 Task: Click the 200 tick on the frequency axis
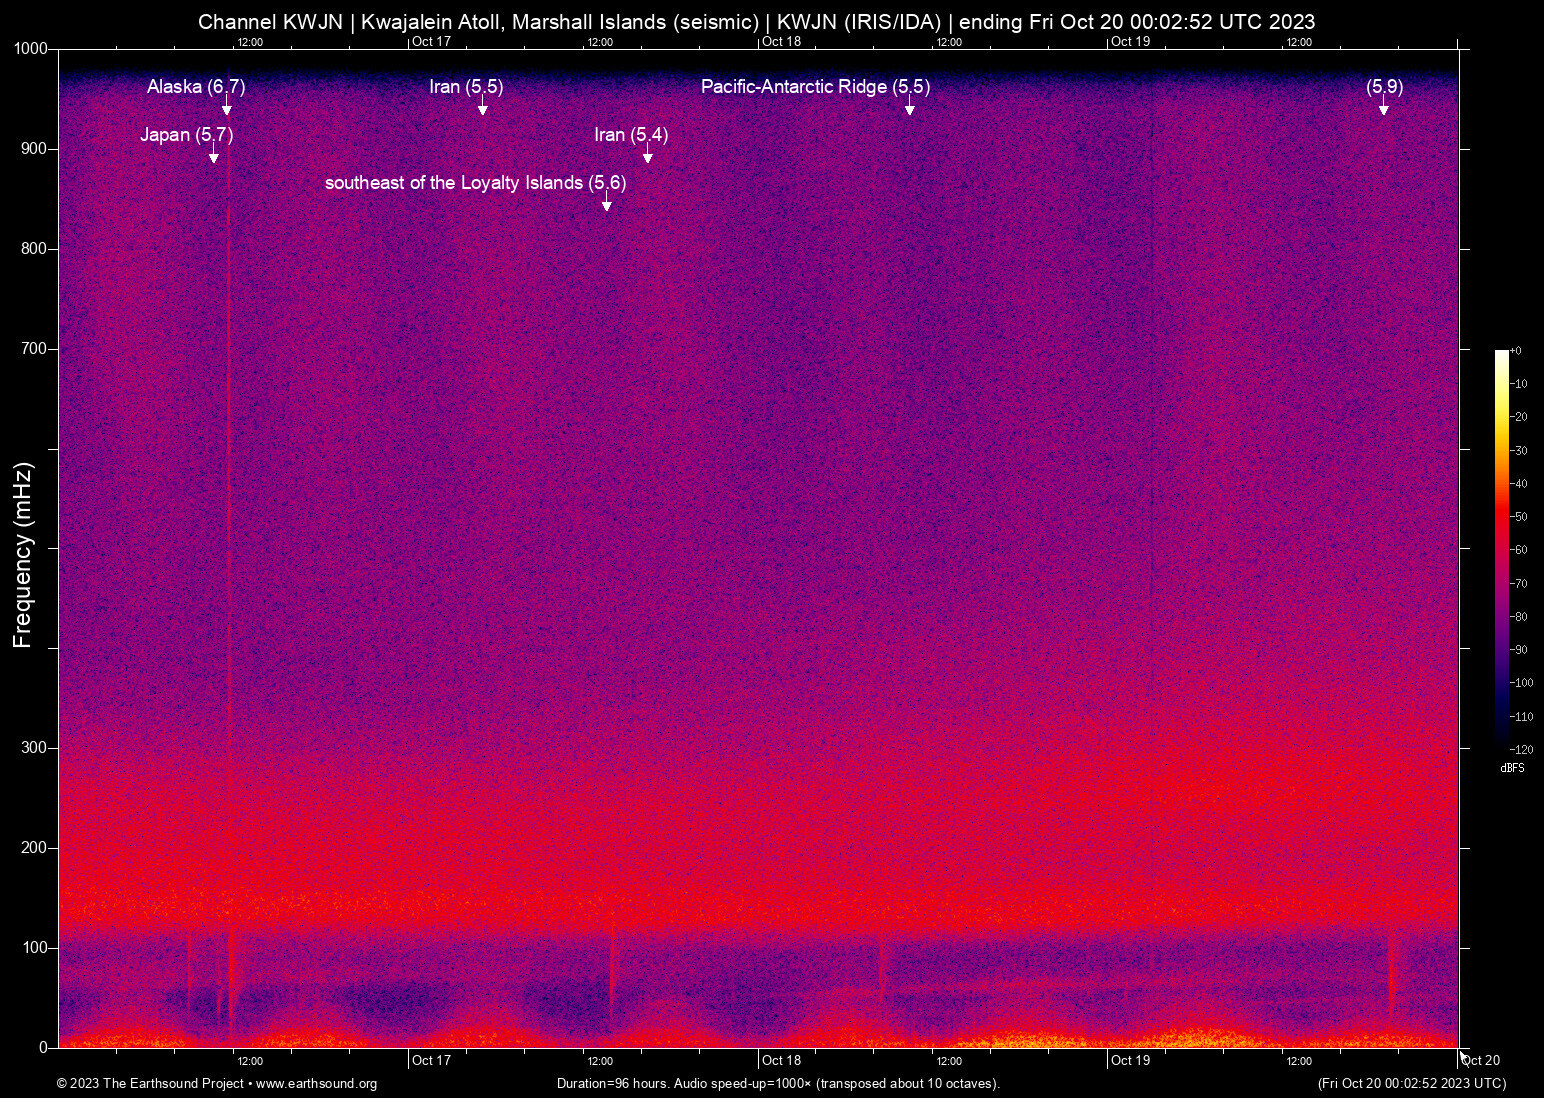click(35, 848)
